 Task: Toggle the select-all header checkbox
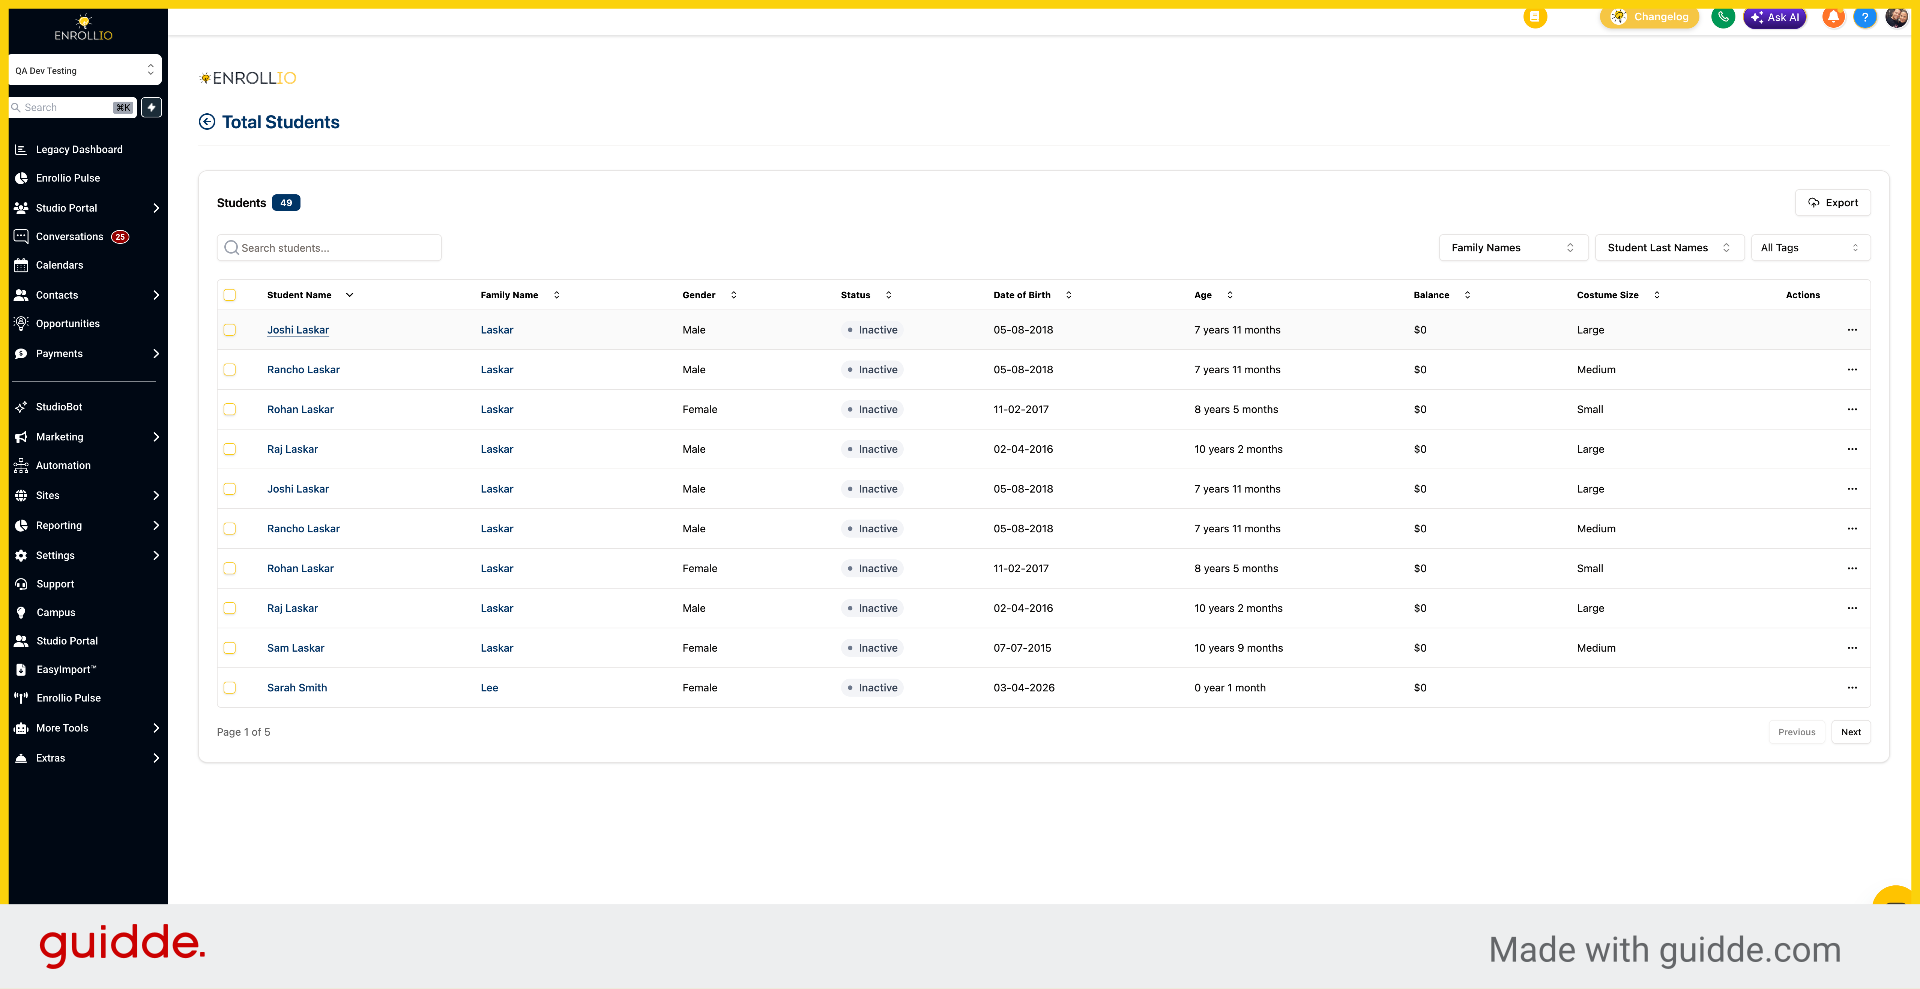pyautogui.click(x=230, y=295)
